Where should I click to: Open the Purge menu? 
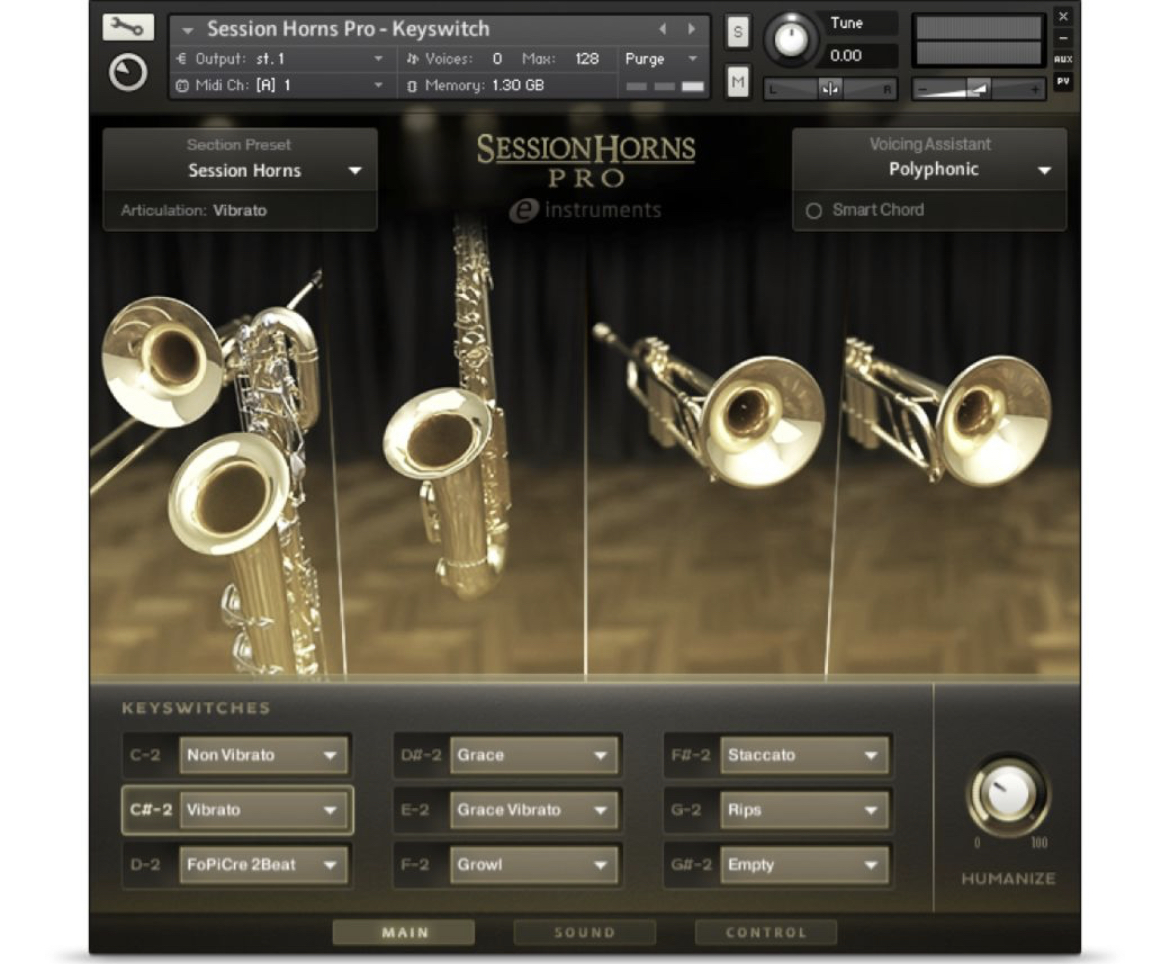pos(661,58)
